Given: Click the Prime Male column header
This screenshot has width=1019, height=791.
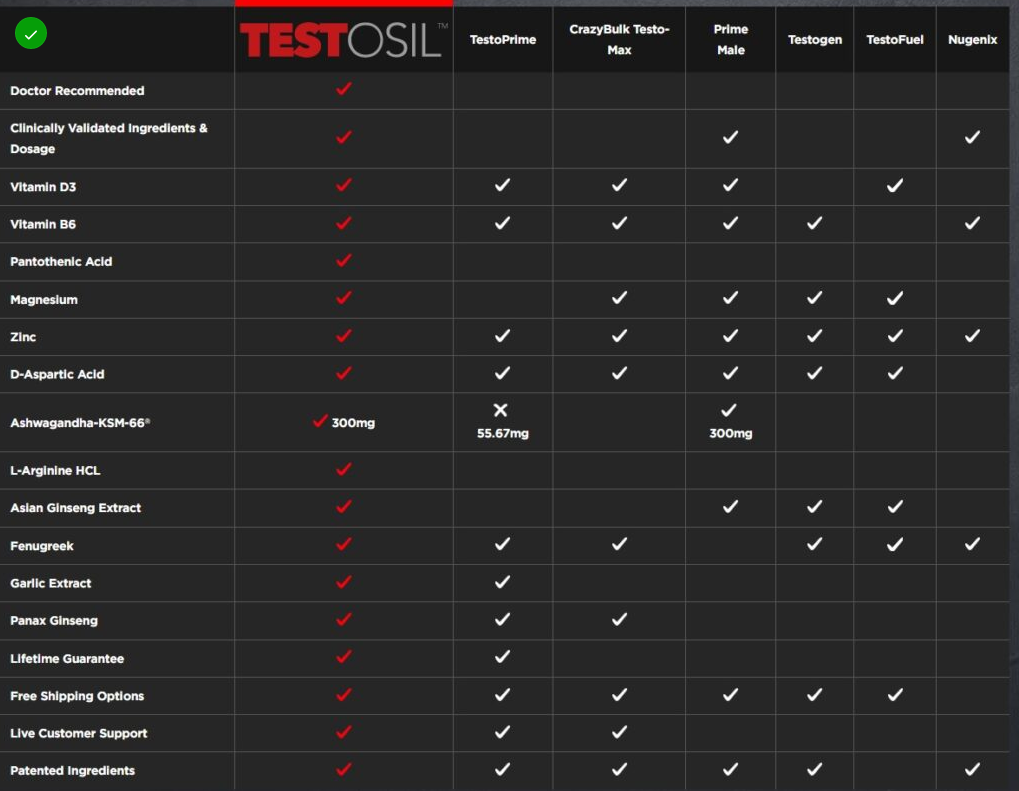Looking at the screenshot, I should 730,40.
